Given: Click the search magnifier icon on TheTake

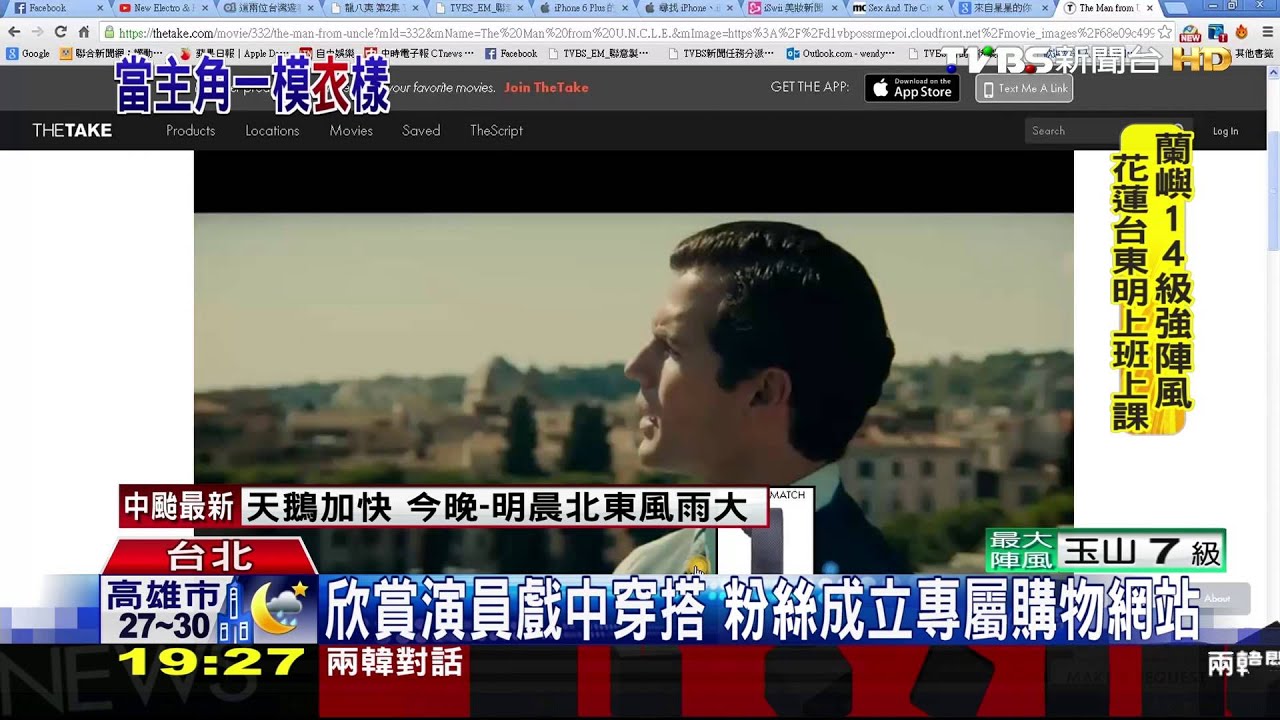Looking at the screenshot, I should (1178, 130).
